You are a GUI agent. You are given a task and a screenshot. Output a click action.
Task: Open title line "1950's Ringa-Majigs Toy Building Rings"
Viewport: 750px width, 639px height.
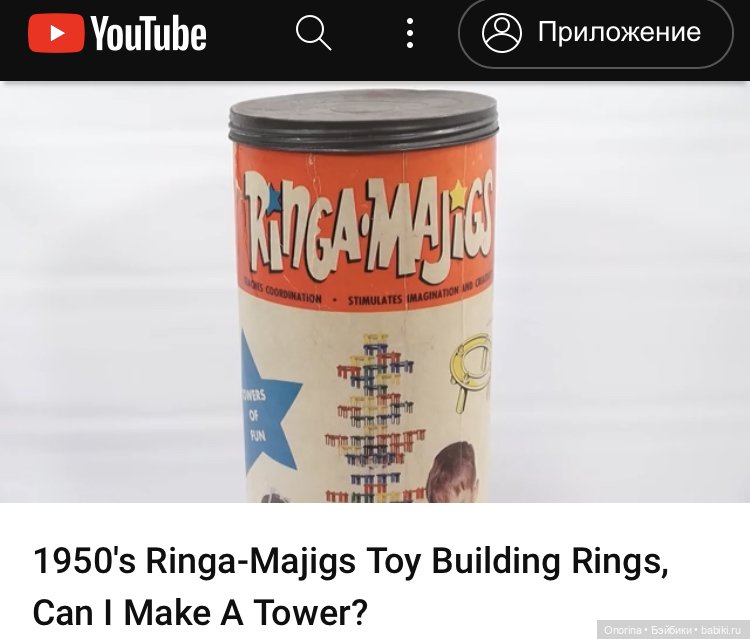pyautogui.click(x=350, y=562)
